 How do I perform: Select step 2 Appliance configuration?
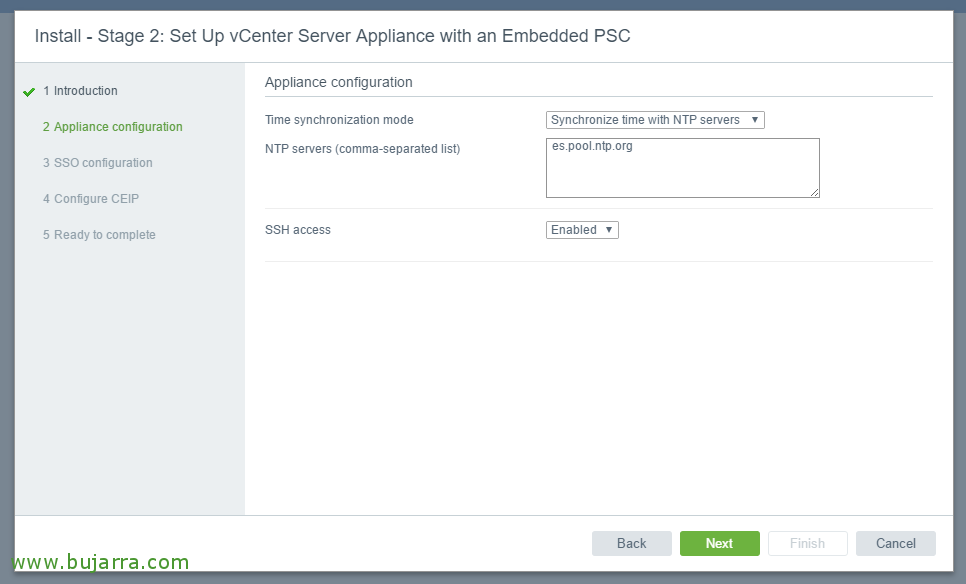pyautogui.click(x=113, y=126)
